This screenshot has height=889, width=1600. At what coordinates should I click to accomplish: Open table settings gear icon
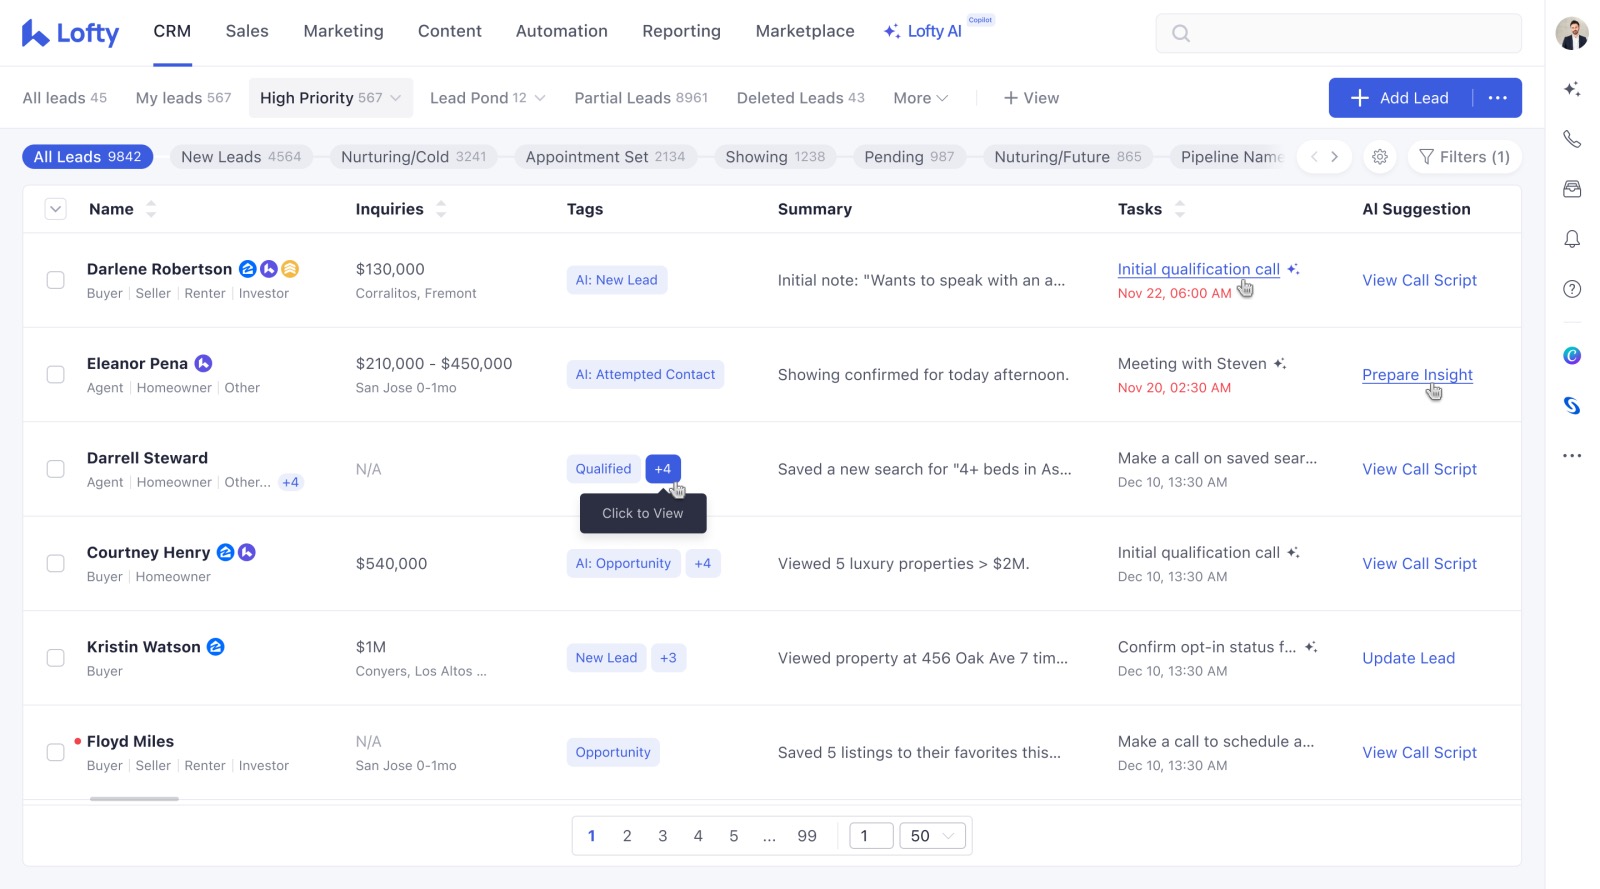click(x=1380, y=157)
